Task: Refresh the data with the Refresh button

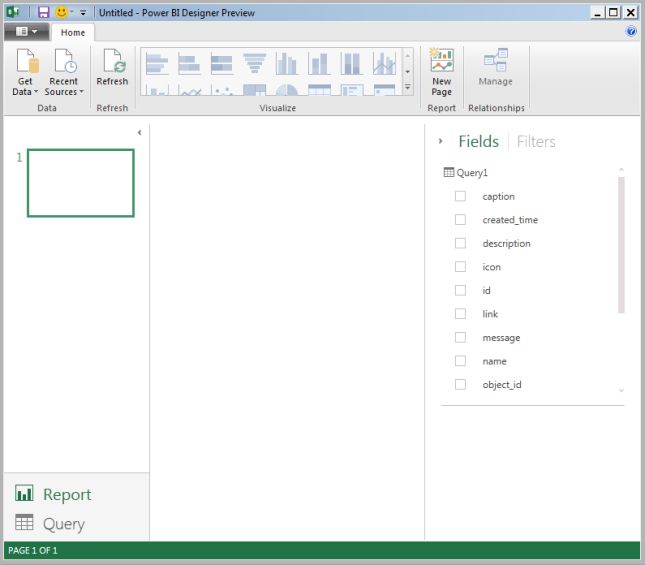Action: click(x=112, y=67)
